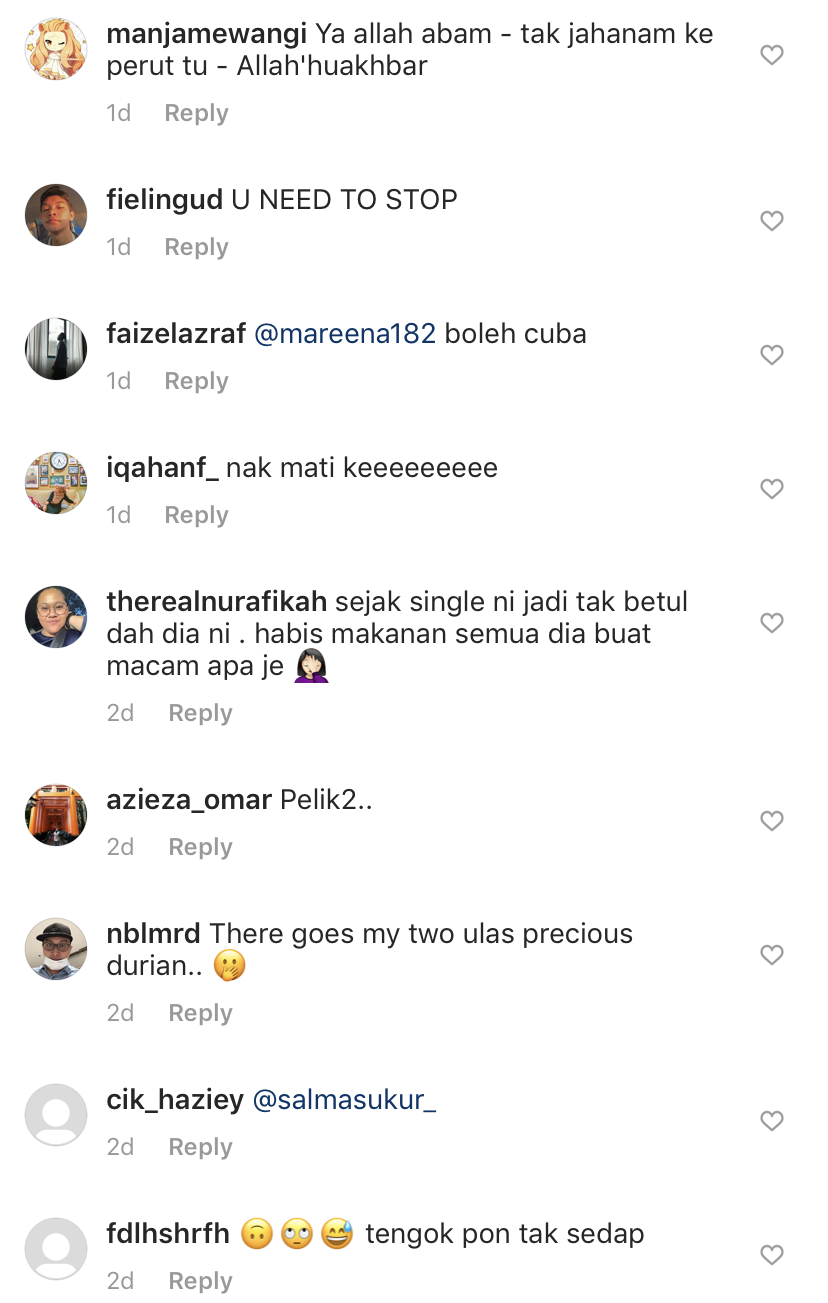This screenshot has height=1303, width=828.
Task: Like fdlhshrfh's comment
Action: [771, 1255]
